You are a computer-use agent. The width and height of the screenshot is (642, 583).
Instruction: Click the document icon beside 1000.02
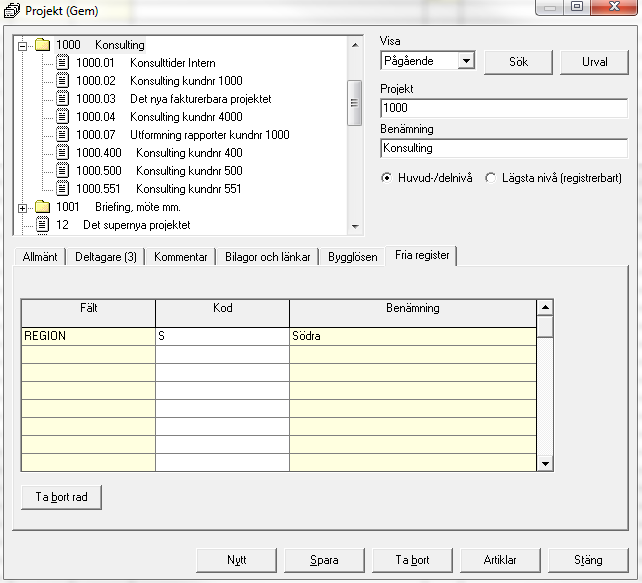(x=62, y=81)
